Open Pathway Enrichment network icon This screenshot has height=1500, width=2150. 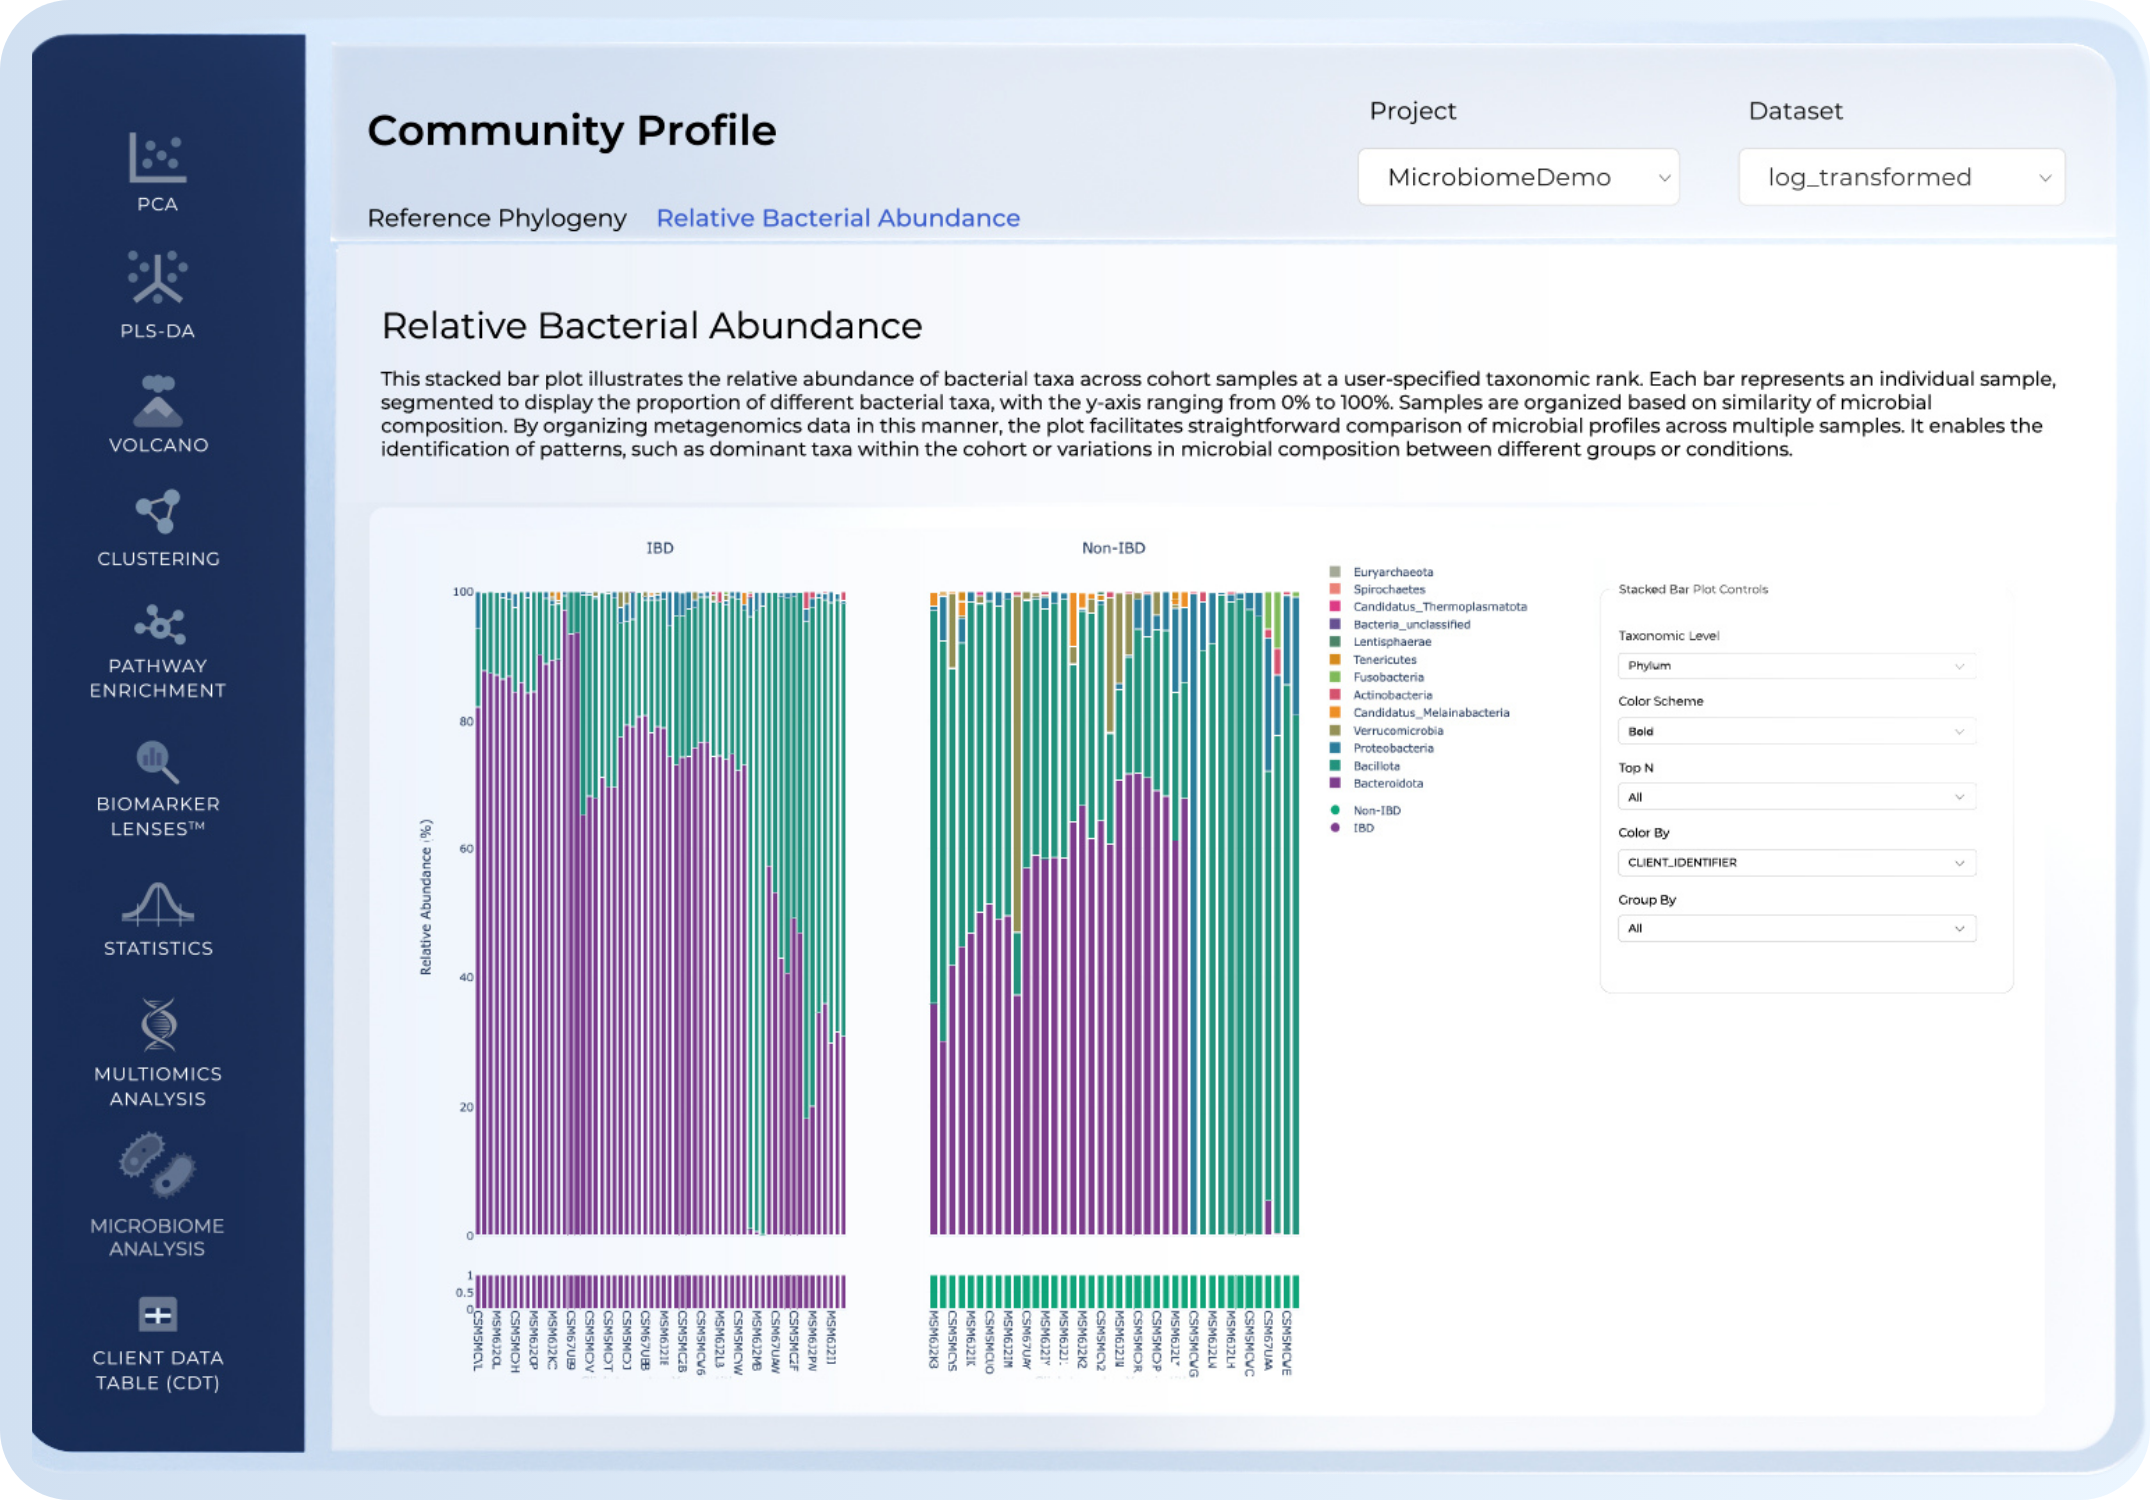(x=159, y=625)
